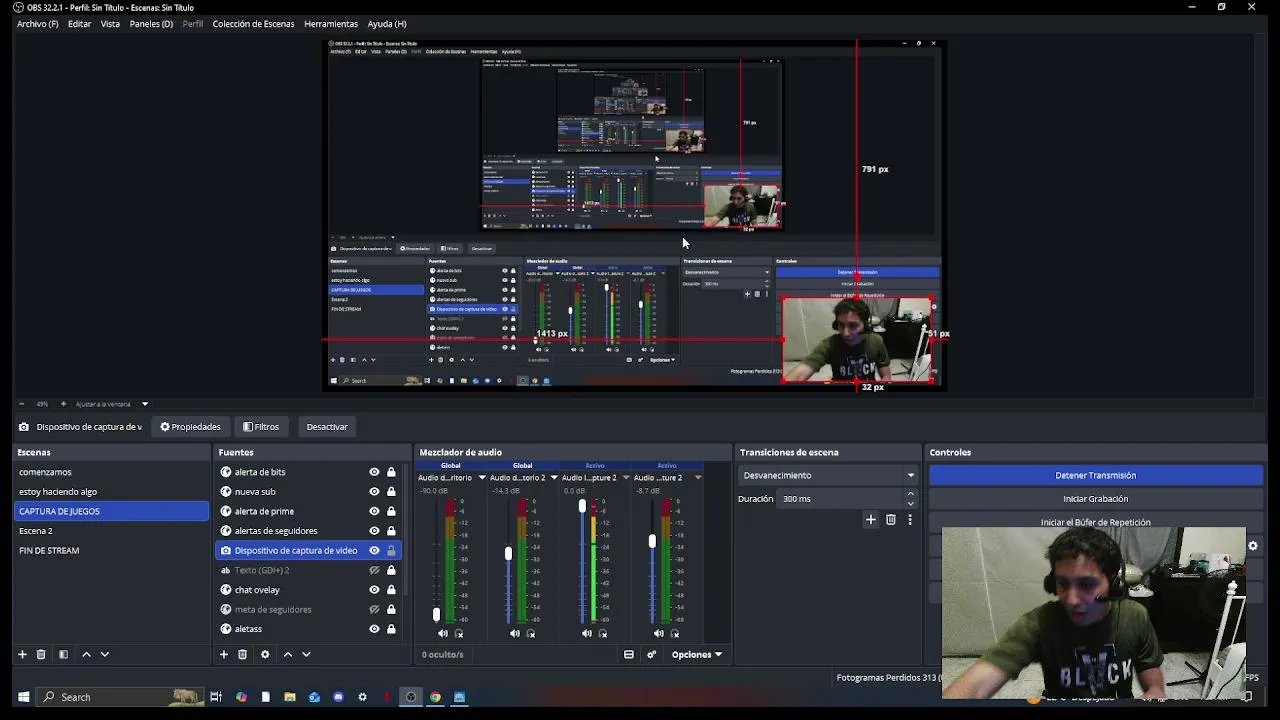Delete selected scene with trash icon
Viewport: 1280px width, 720px height.
point(41,654)
